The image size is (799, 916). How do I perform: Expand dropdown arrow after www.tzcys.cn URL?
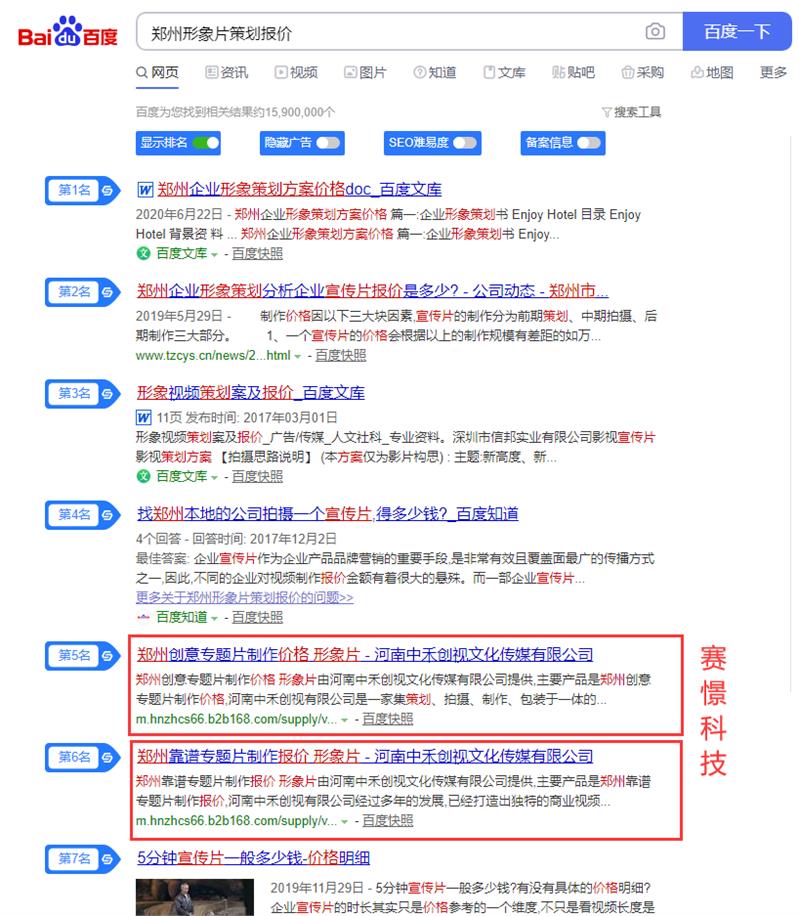coord(298,356)
